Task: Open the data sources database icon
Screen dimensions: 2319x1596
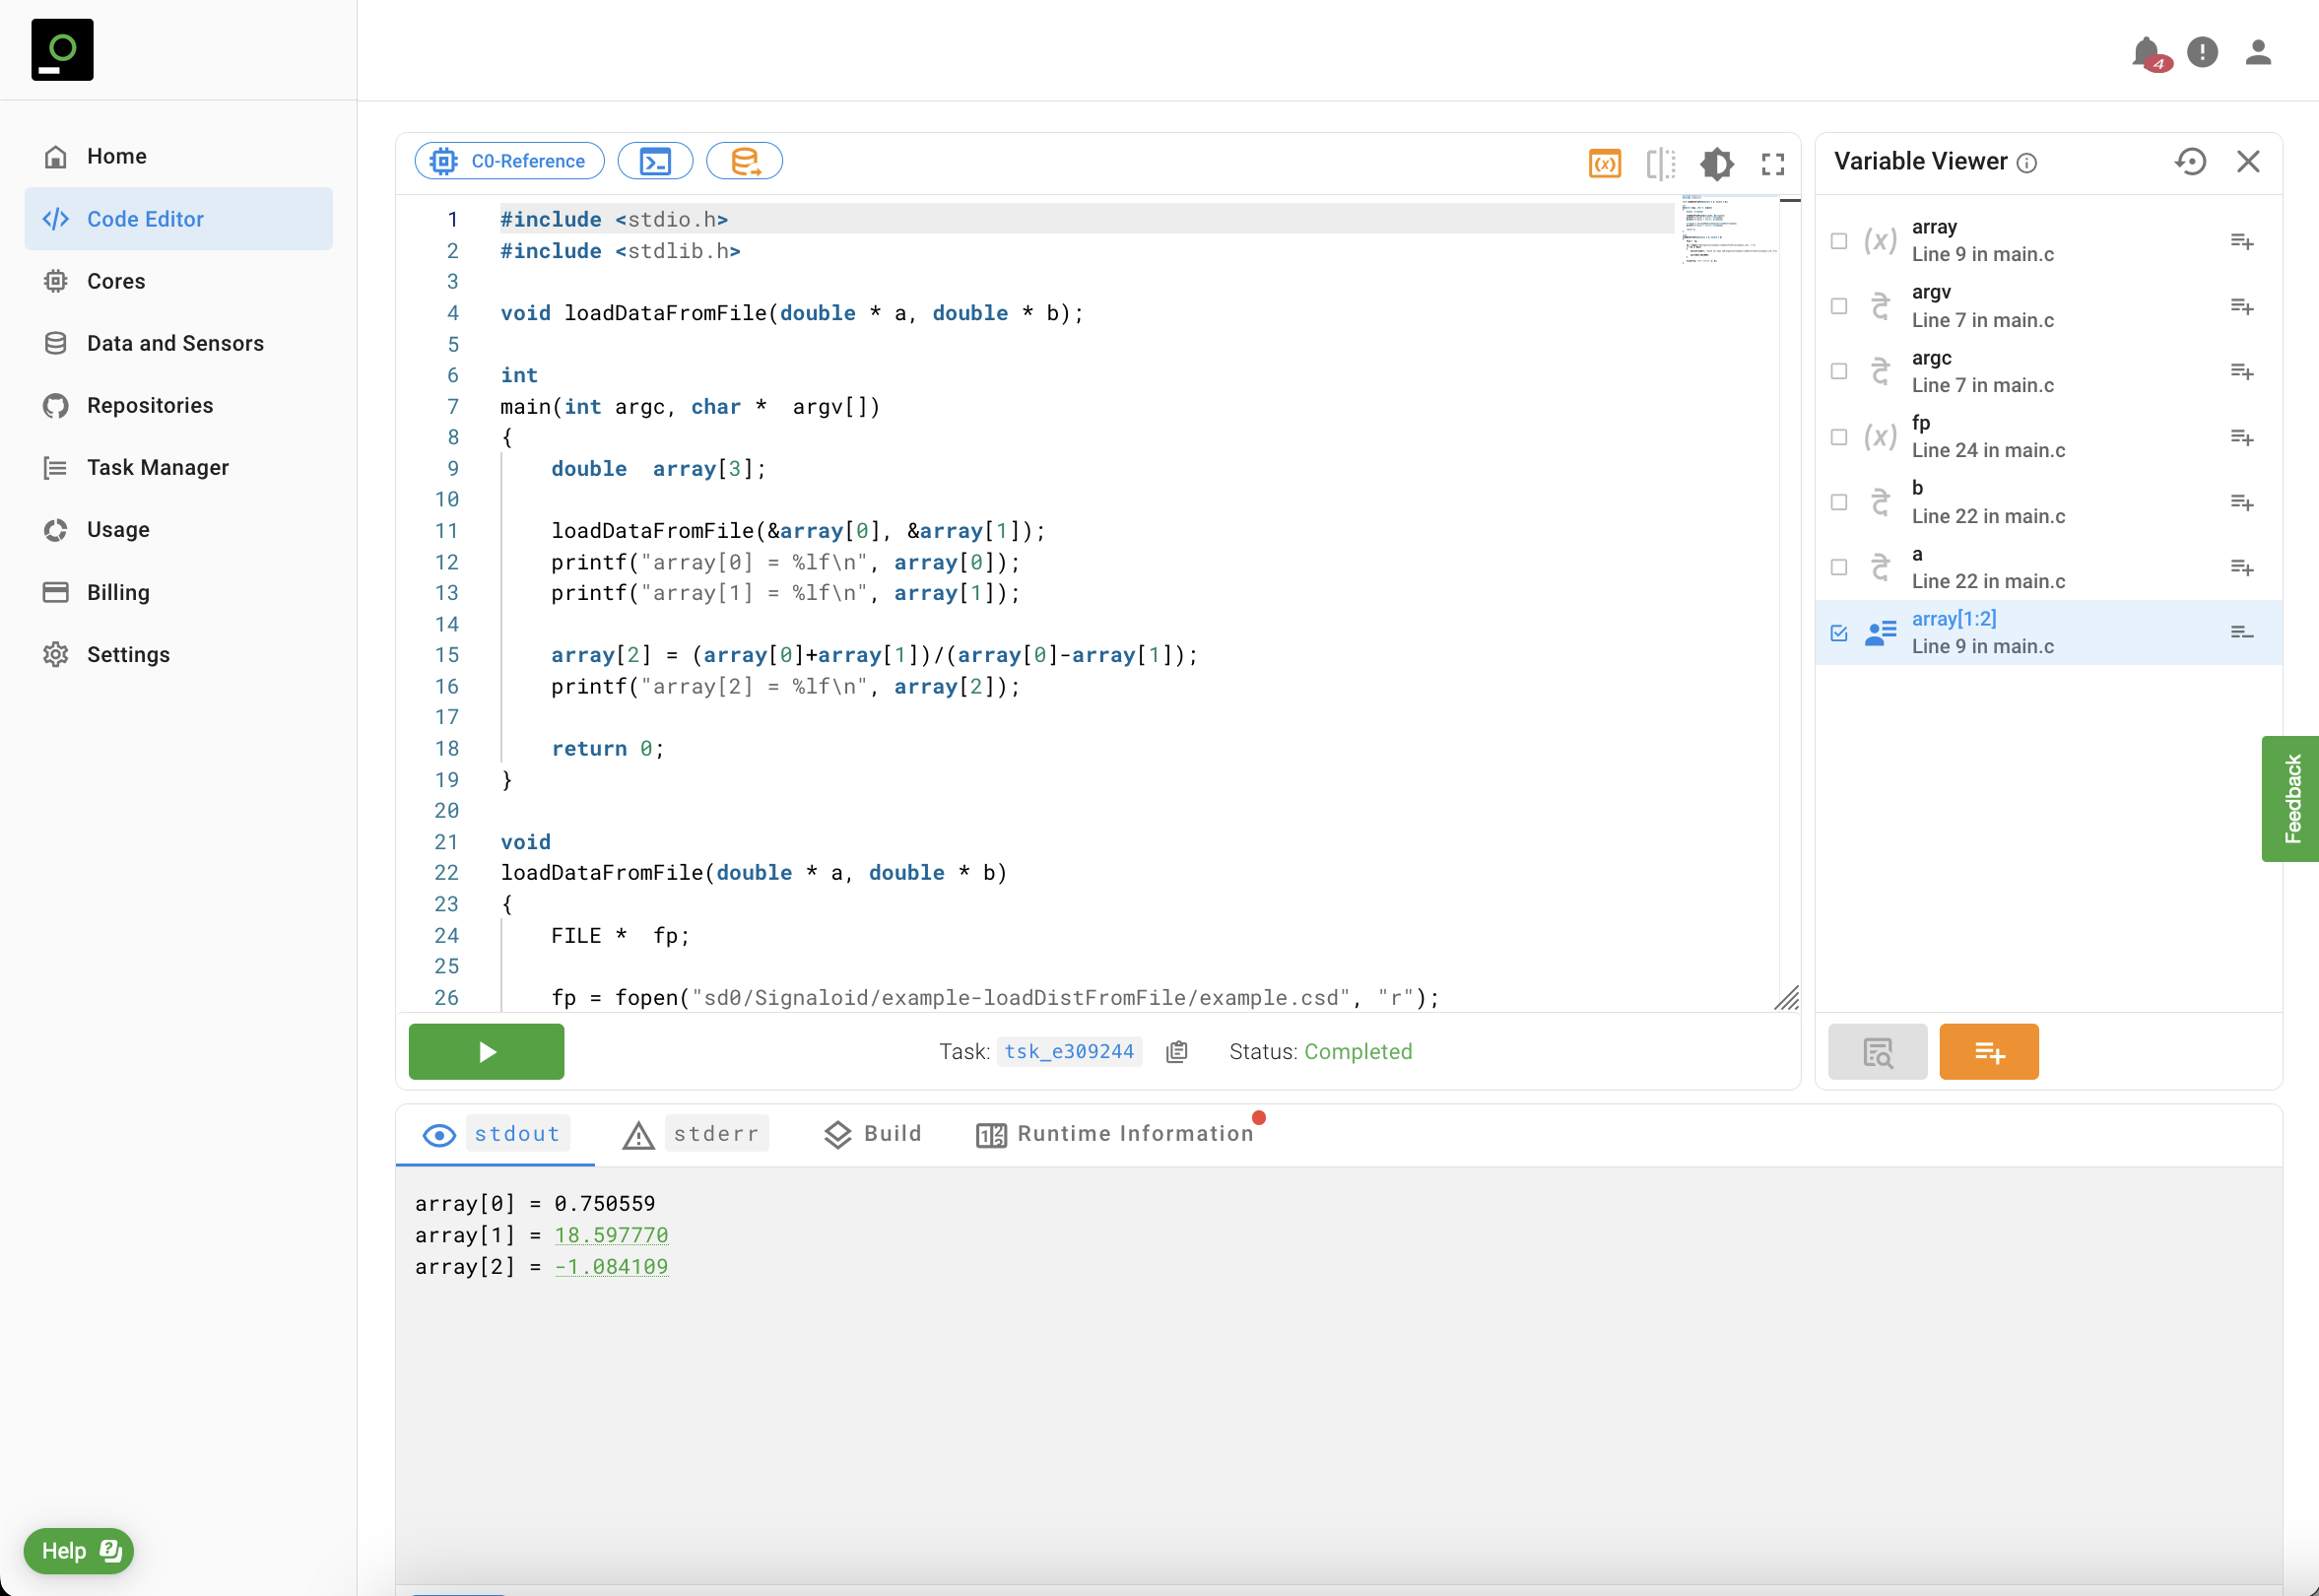Action: click(744, 161)
